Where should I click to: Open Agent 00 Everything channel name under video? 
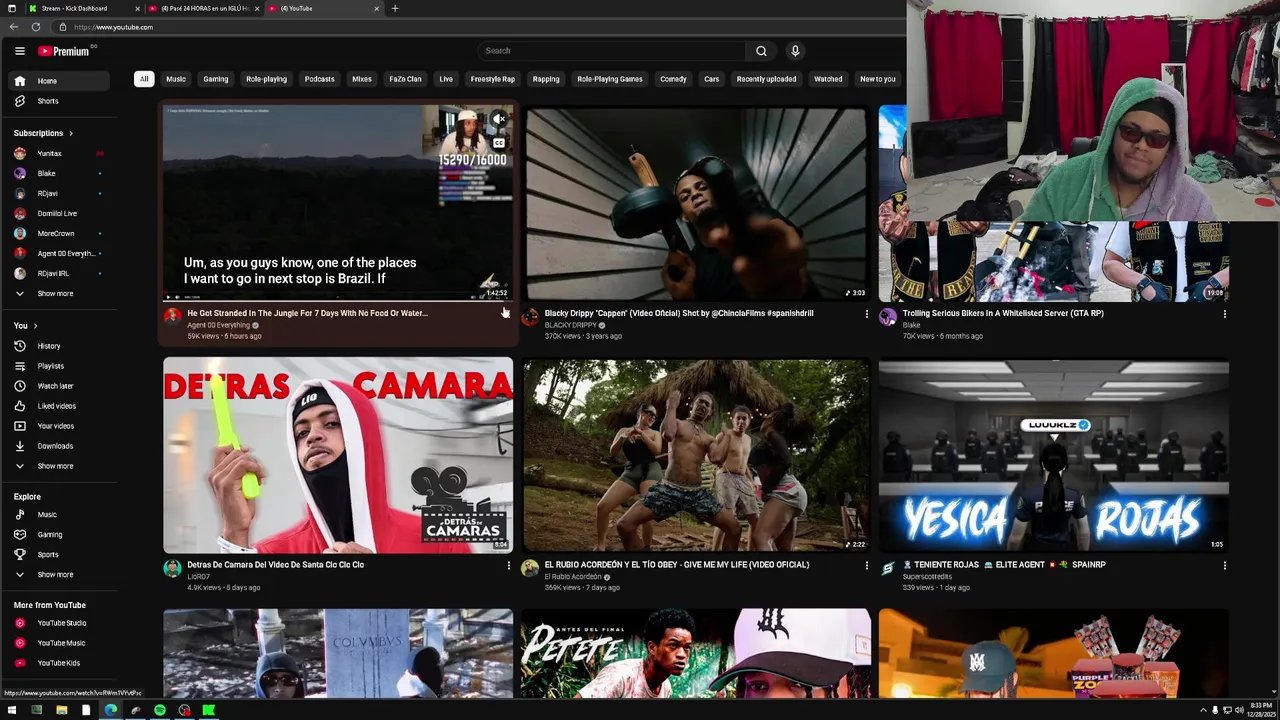(x=218, y=325)
